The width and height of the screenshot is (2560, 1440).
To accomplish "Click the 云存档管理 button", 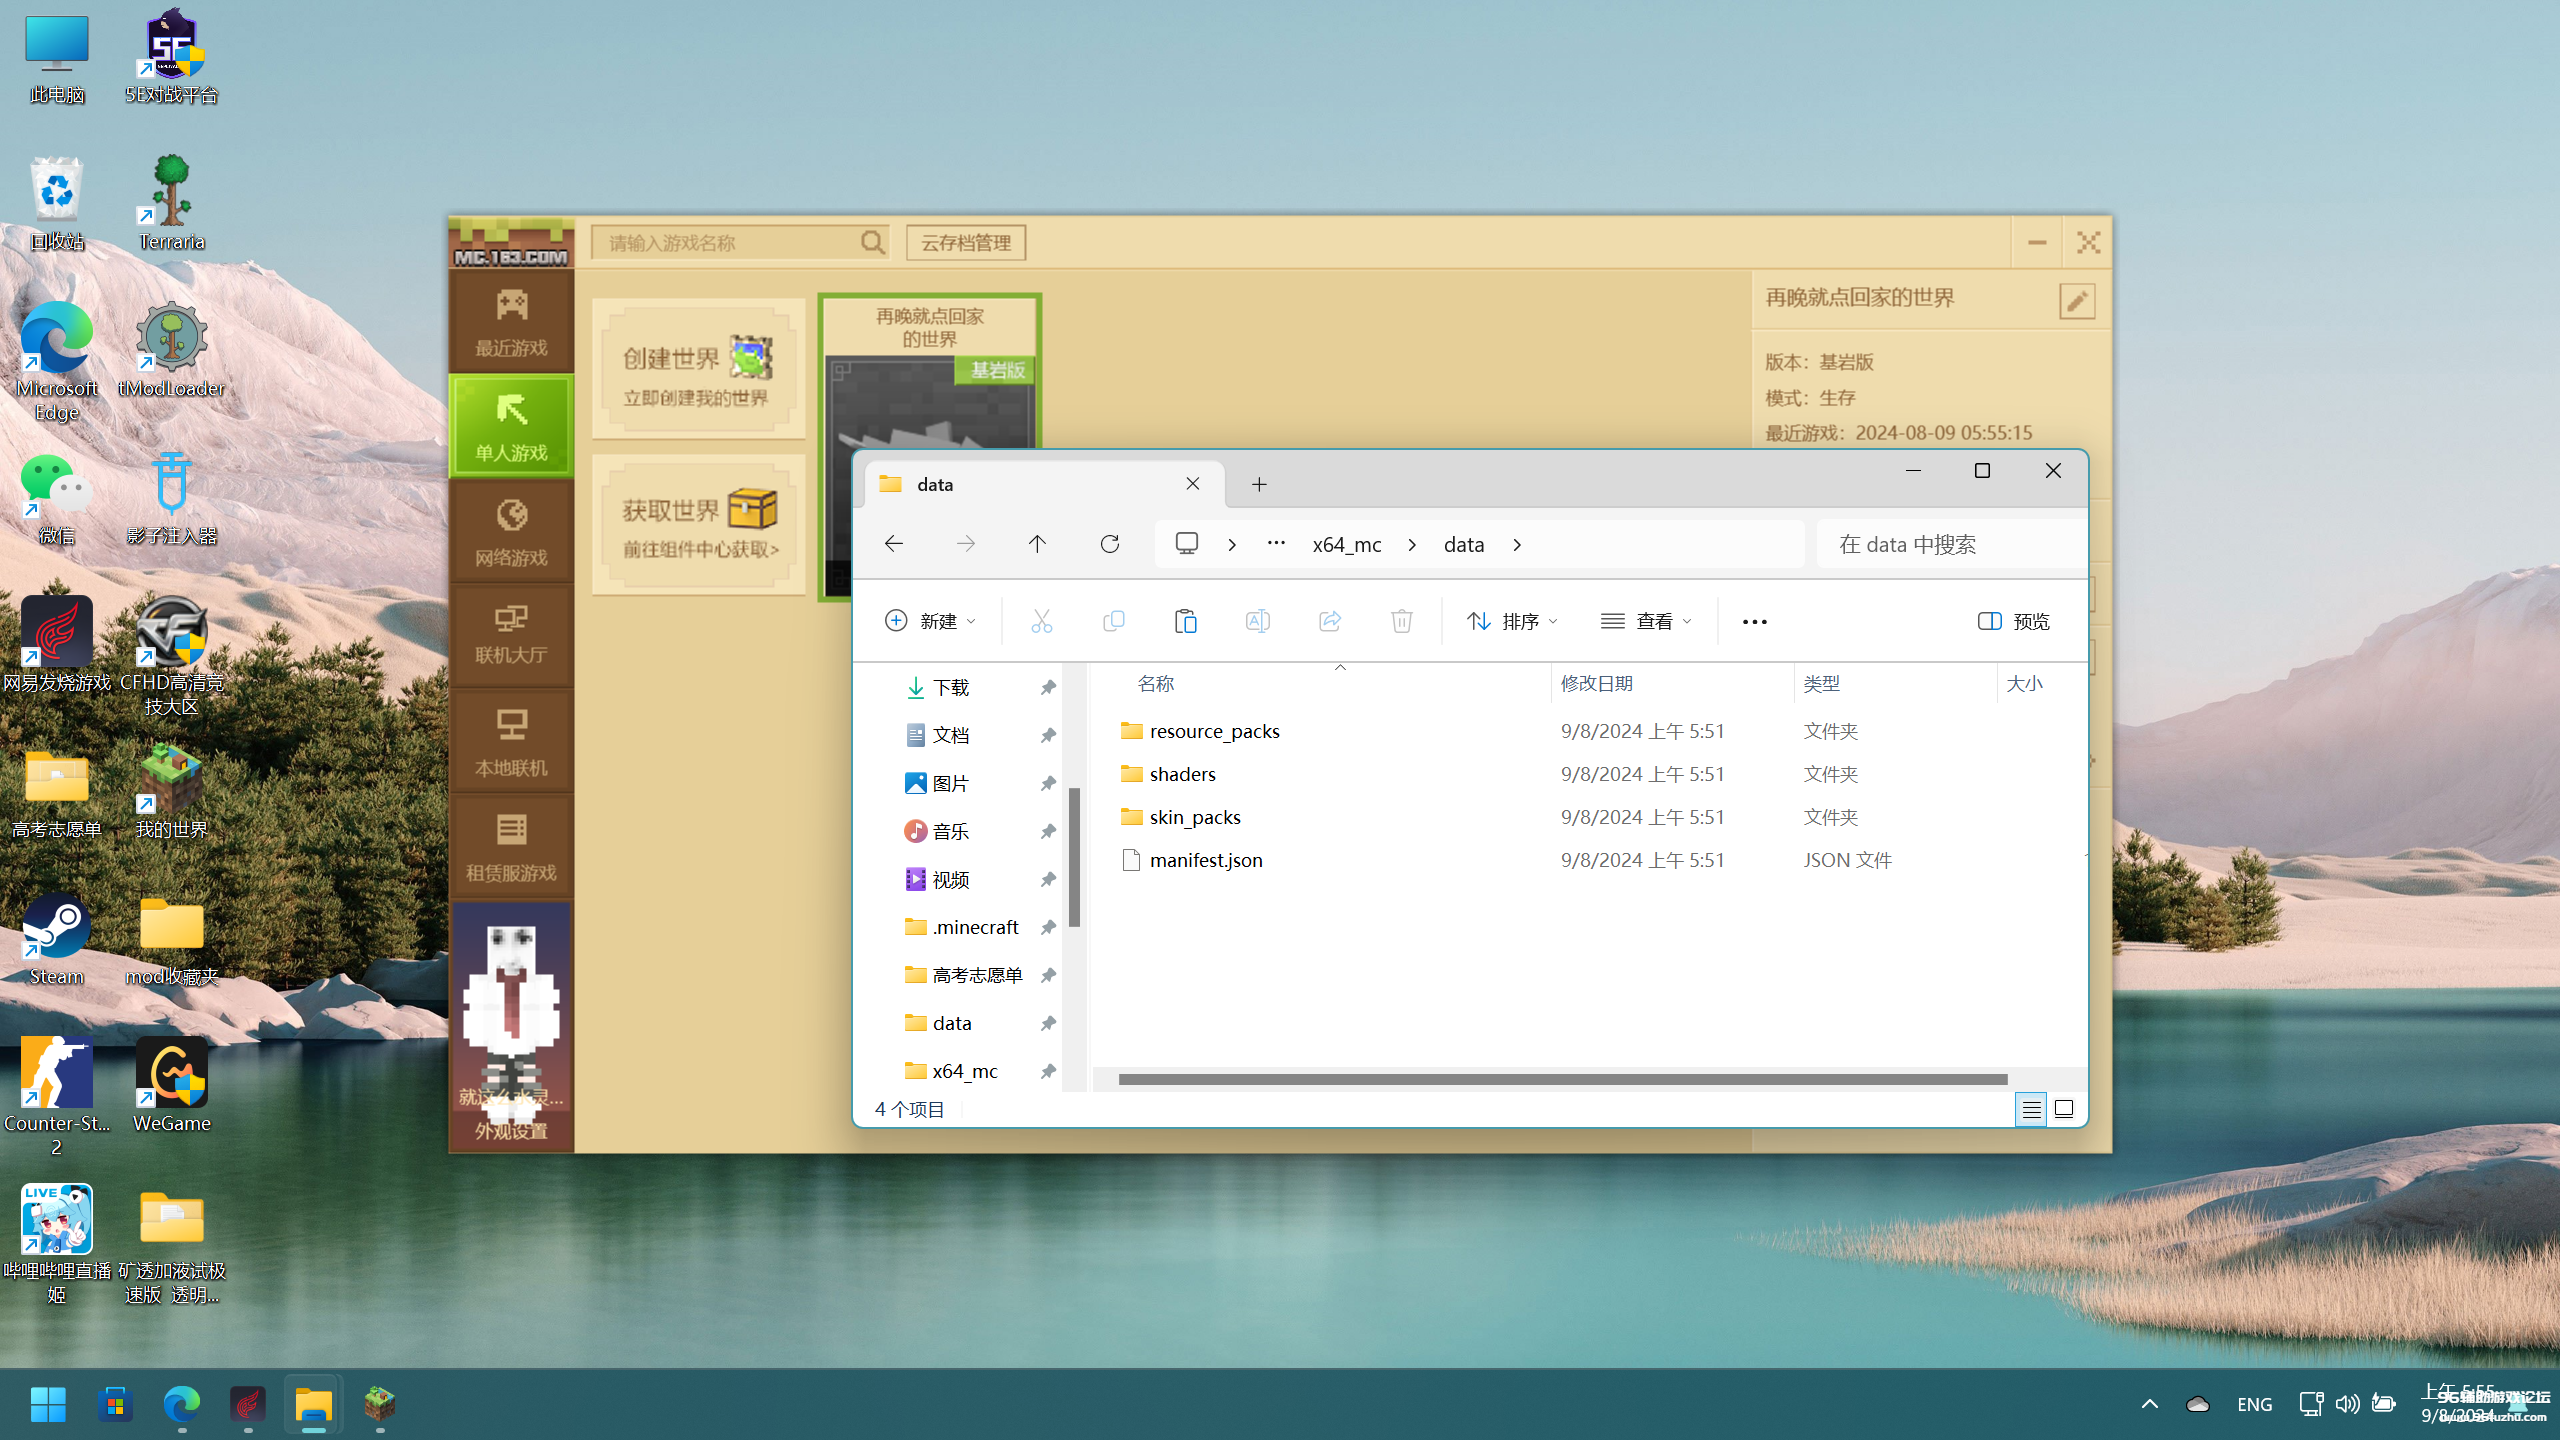I will coord(965,243).
